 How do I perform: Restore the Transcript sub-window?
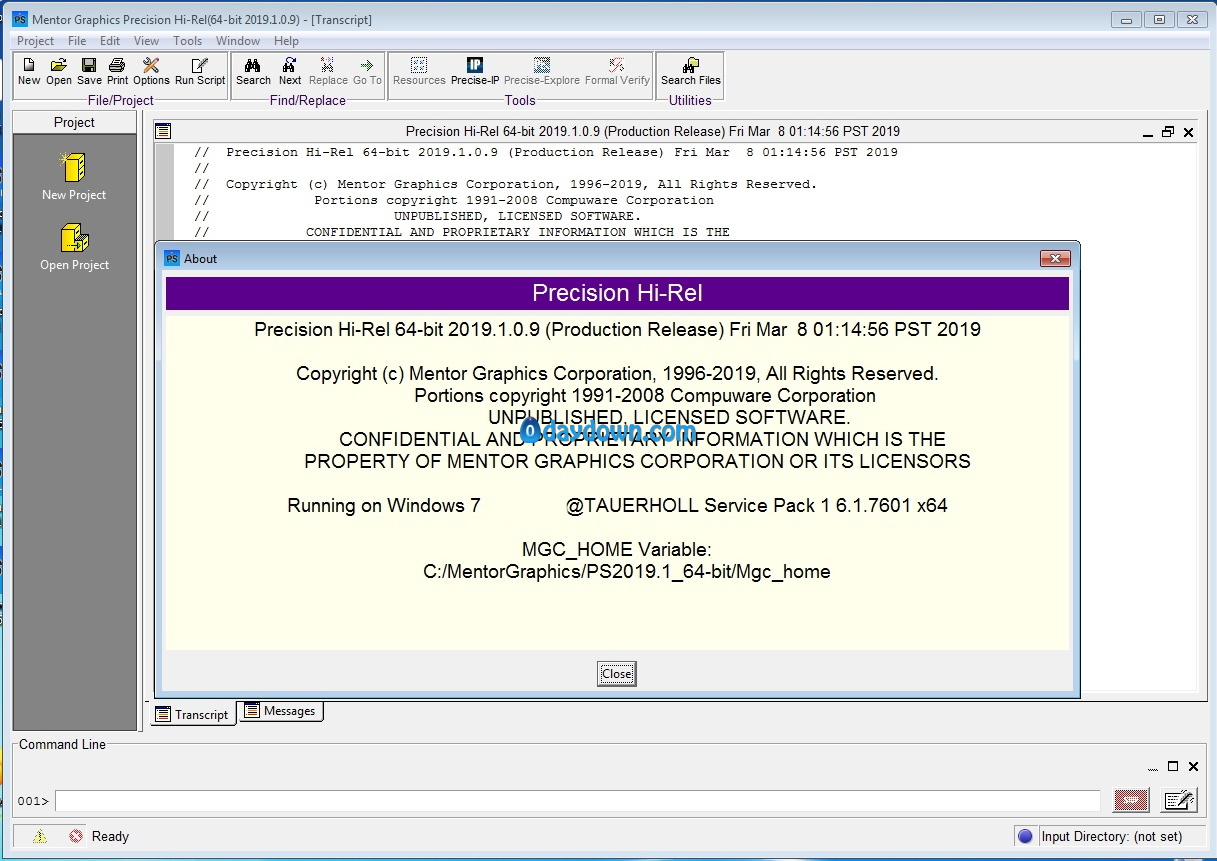click(1168, 132)
